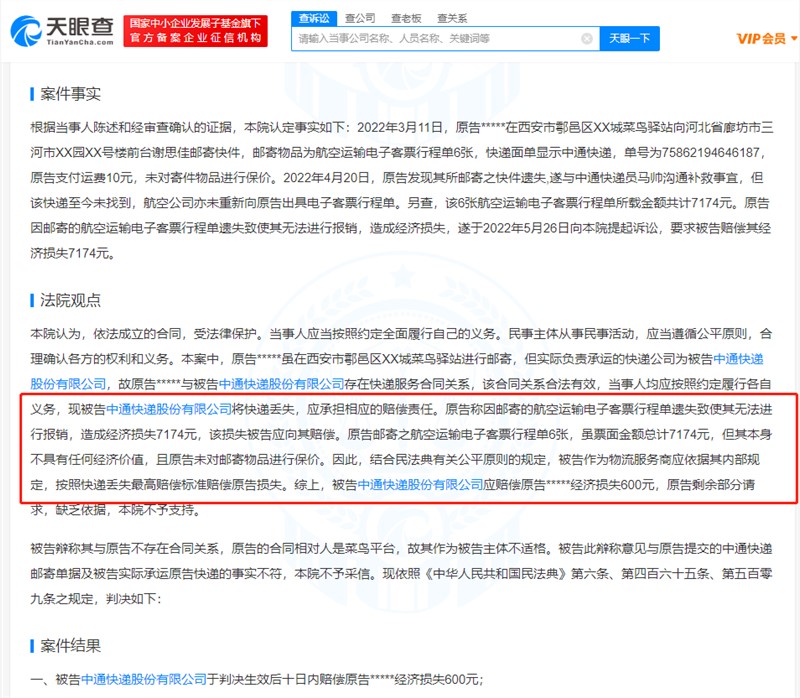Click the 中通快递 link ending the 快递公司为被告 line
Screen dimensions: 800x698
(x=738, y=359)
